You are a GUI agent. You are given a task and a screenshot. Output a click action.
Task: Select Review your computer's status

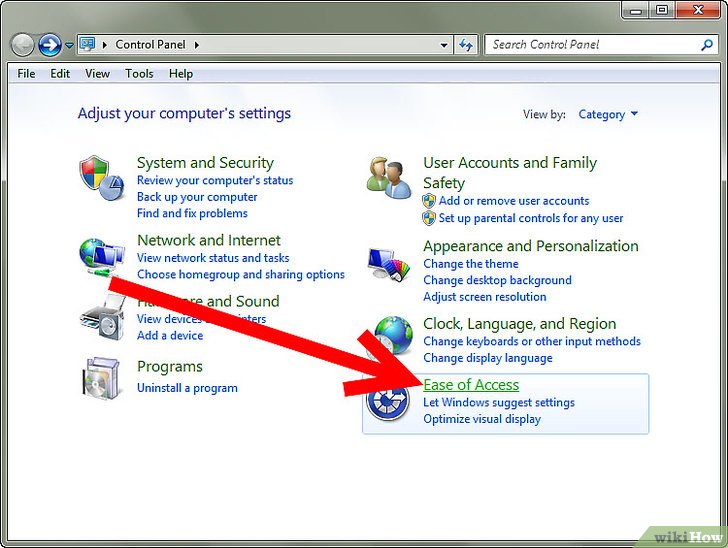[215, 181]
